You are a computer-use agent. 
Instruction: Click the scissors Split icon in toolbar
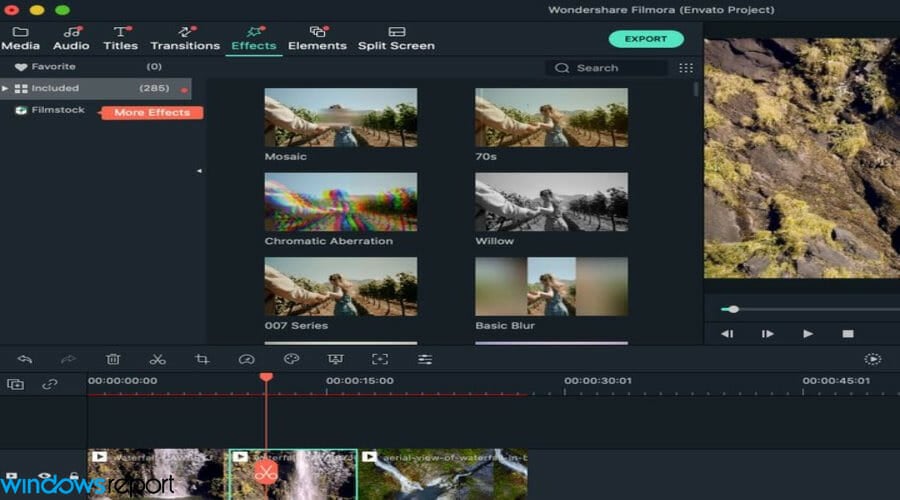point(157,359)
